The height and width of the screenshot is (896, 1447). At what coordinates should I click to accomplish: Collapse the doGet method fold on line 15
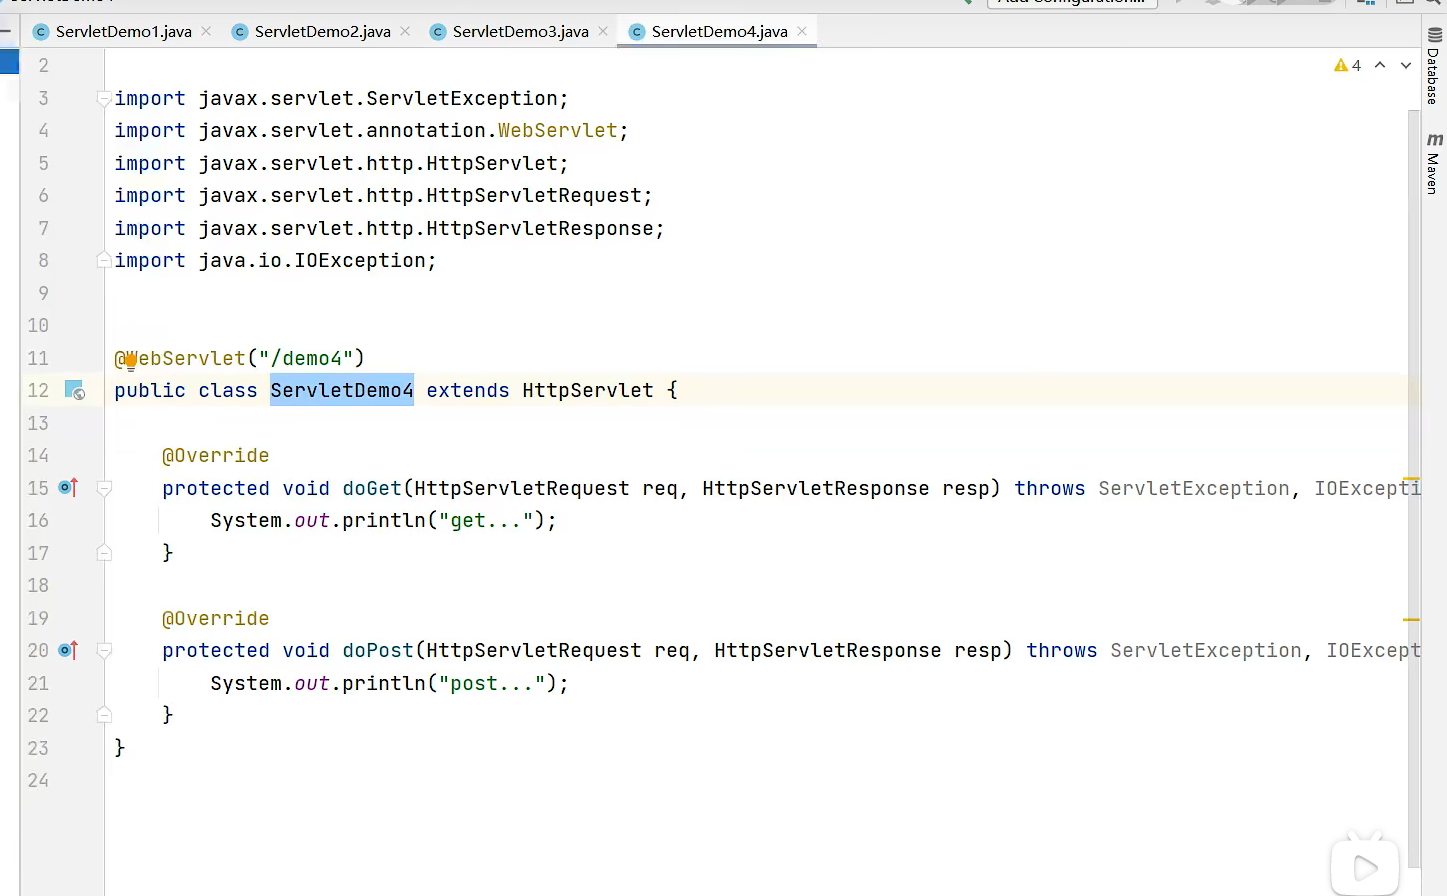(103, 488)
